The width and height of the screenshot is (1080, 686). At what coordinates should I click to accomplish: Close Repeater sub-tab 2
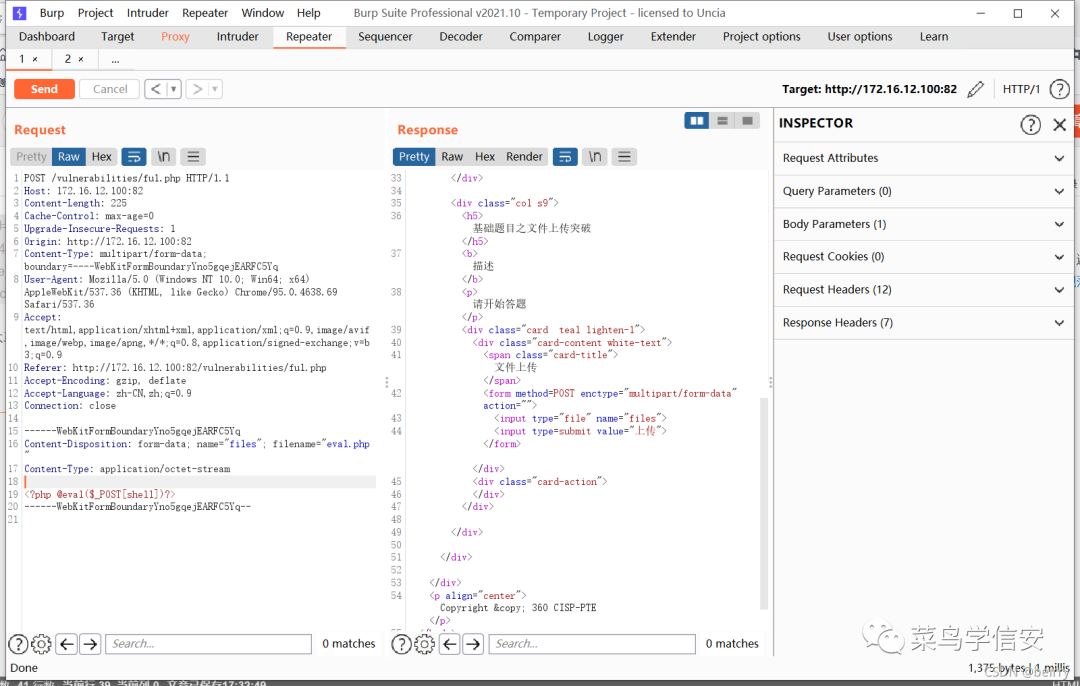pyautogui.click(x=81, y=59)
